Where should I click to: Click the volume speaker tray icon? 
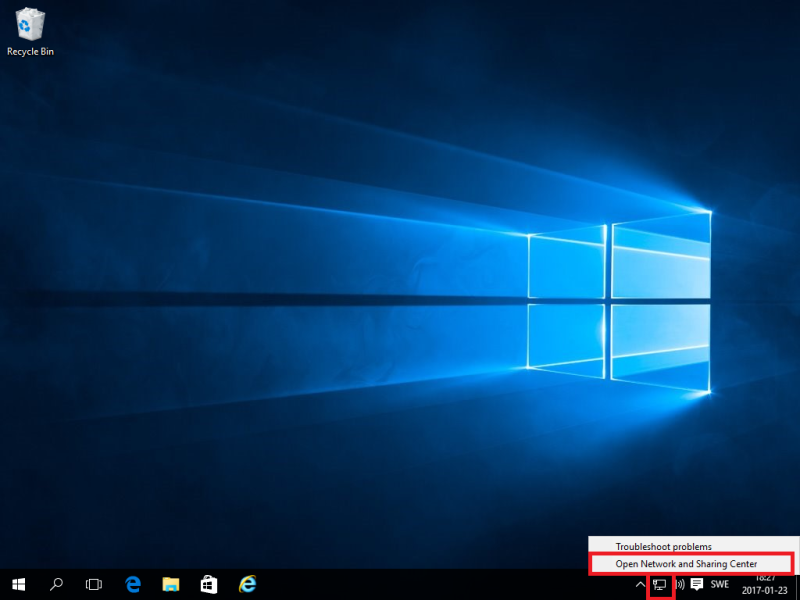679,584
